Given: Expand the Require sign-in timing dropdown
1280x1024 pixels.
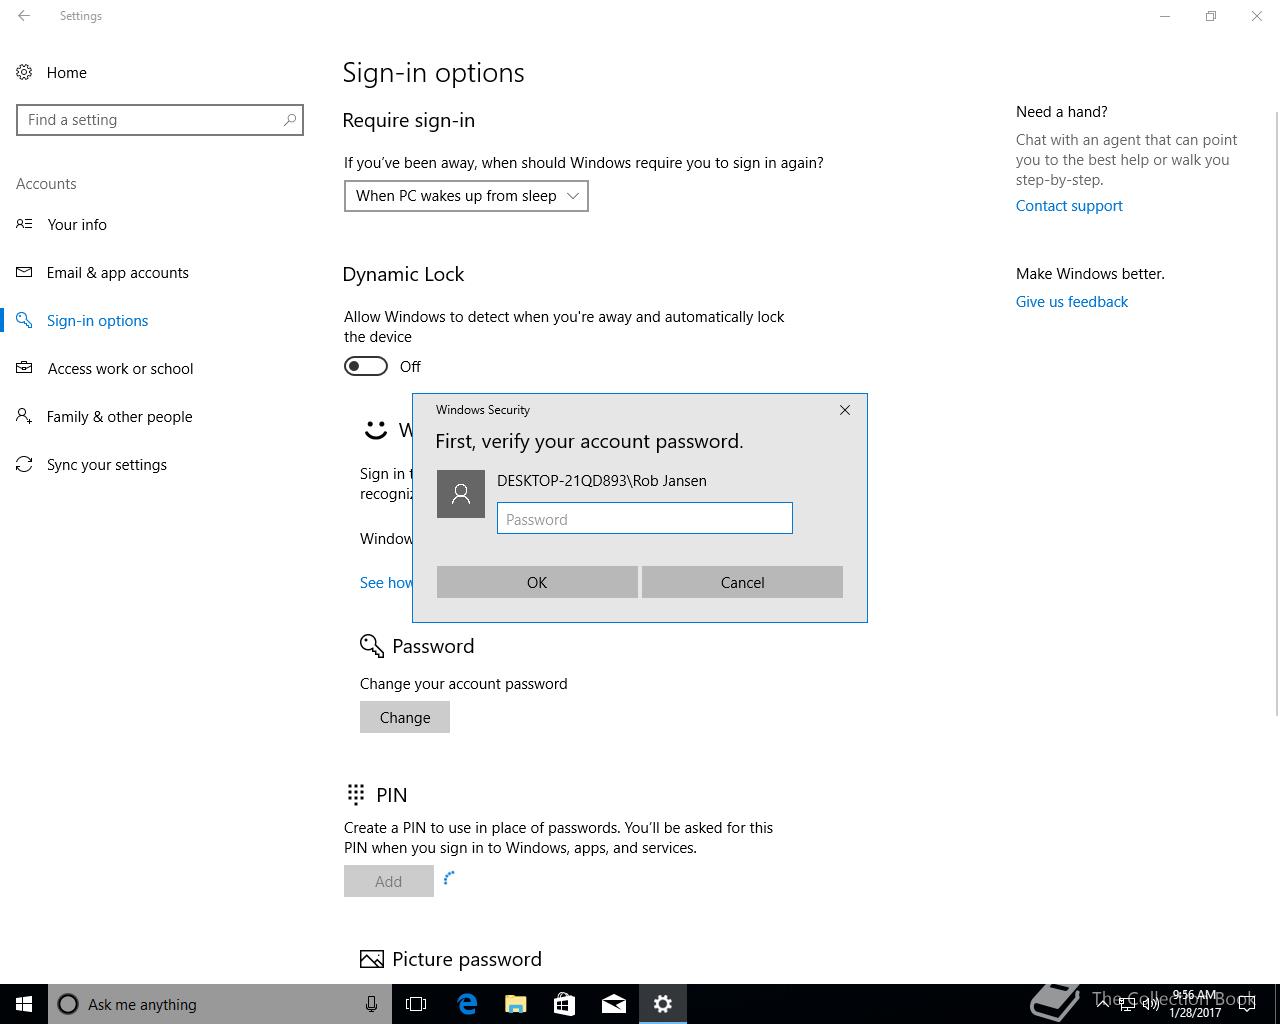Looking at the screenshot, I should 466,196.
